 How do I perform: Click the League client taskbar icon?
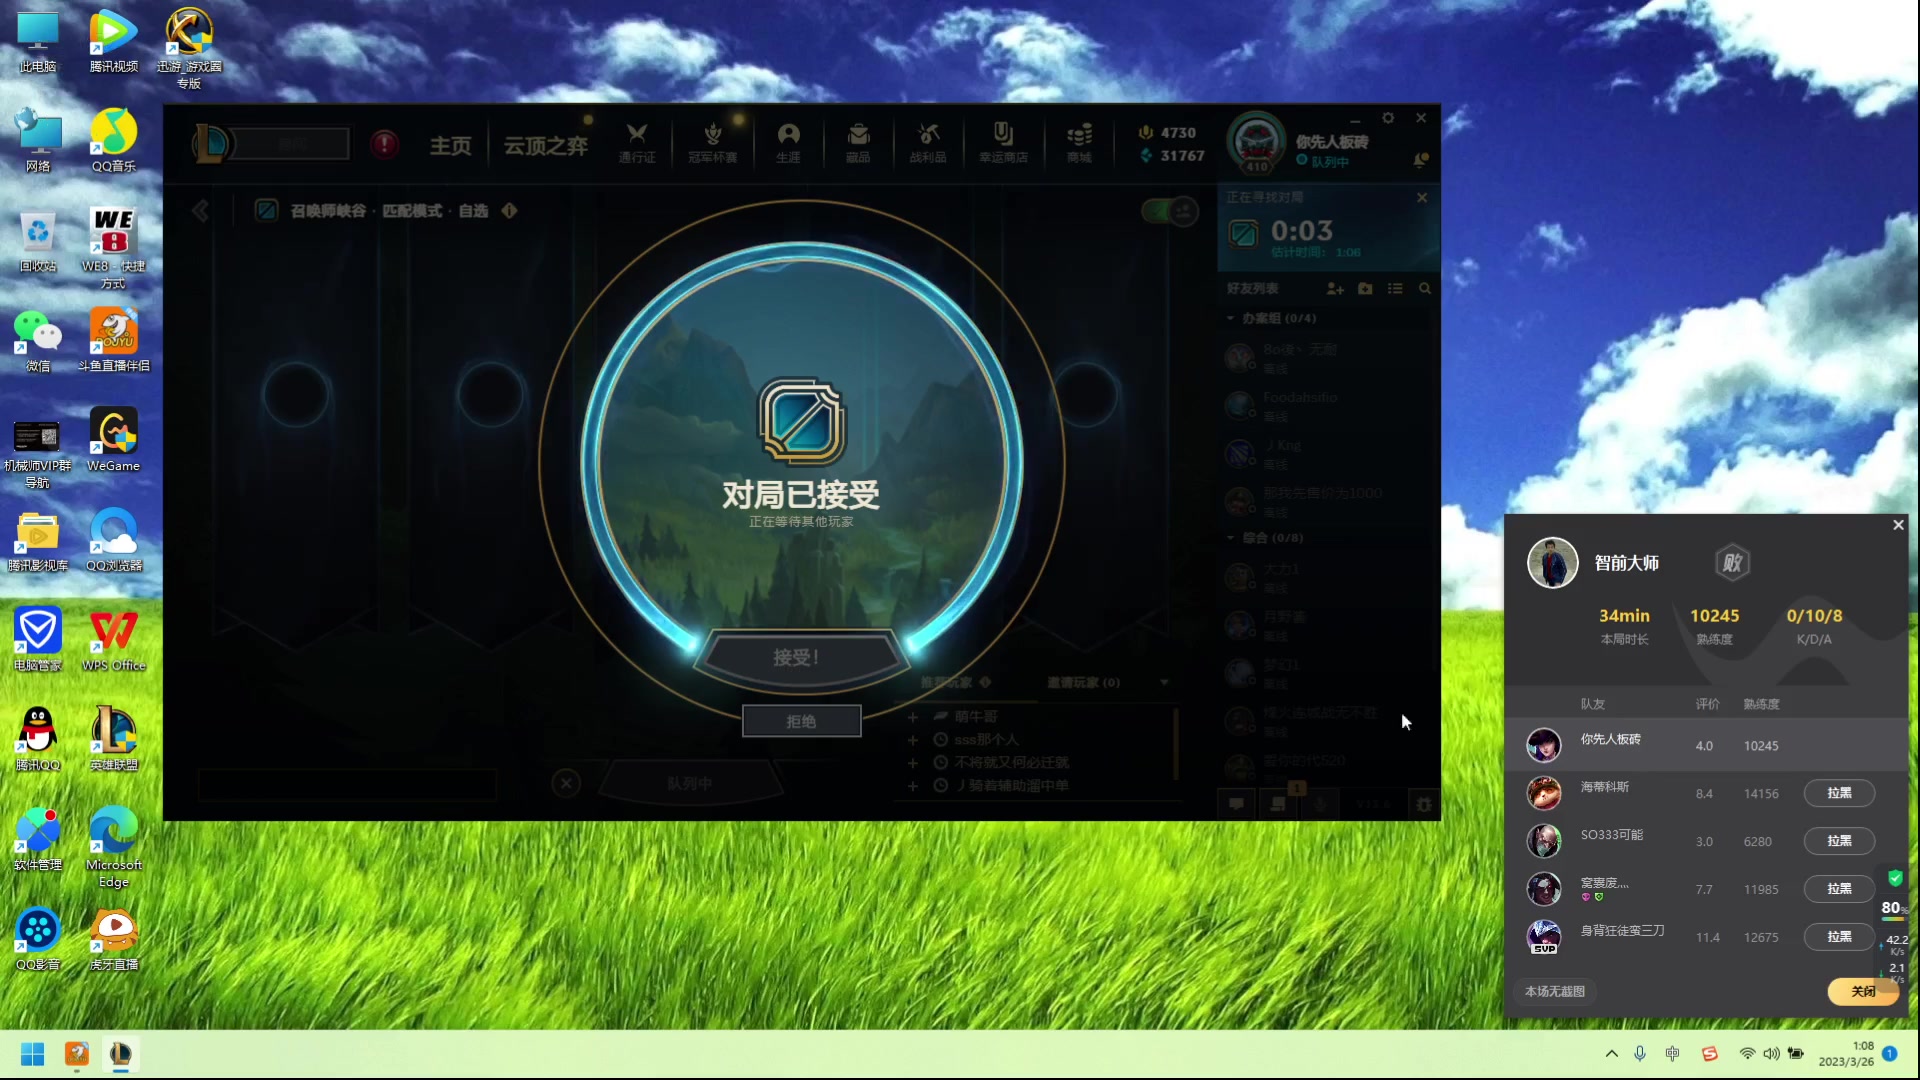120,1054
